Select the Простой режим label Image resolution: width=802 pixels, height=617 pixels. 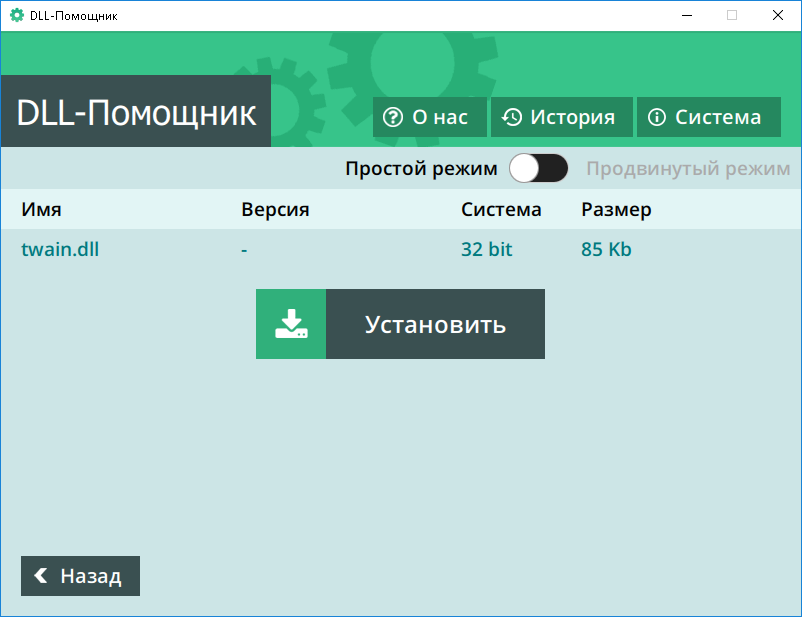[x=421, y=168]
